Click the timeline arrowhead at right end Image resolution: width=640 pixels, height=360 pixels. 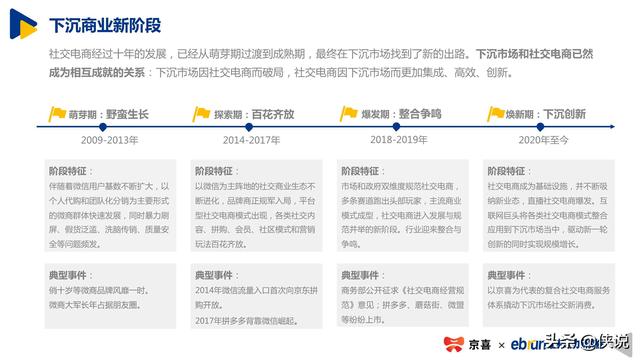(x=611, y=127)
